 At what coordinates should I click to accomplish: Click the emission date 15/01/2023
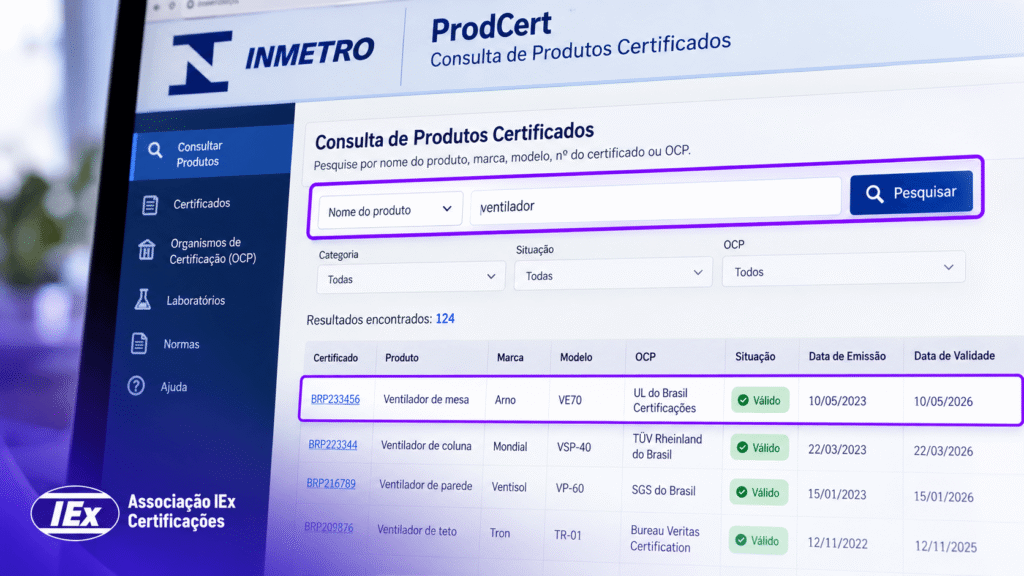pos(837,494)
